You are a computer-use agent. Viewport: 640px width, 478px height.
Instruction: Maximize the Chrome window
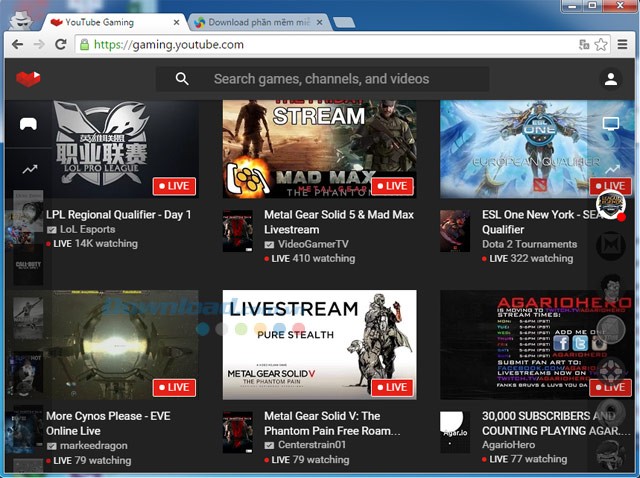click(592, 5)
